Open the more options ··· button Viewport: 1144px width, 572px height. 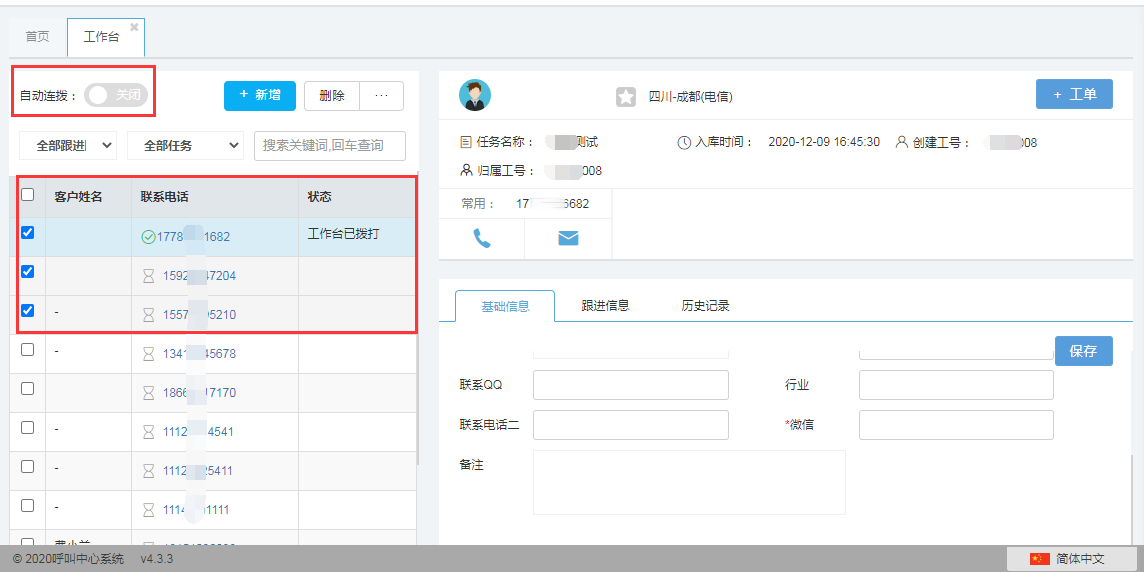(381, 96)
